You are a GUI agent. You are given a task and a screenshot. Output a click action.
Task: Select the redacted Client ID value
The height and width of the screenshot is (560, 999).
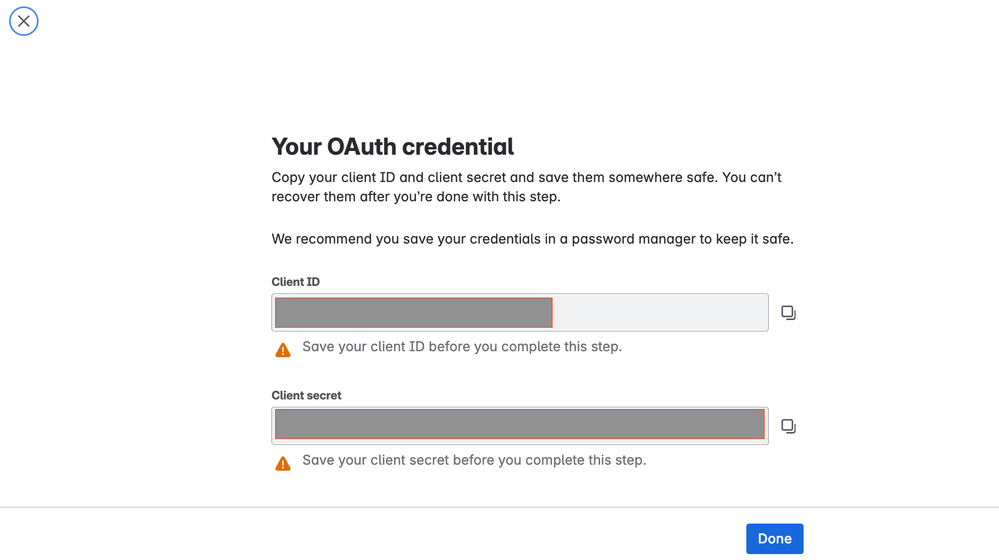click(x=413, y=313)
